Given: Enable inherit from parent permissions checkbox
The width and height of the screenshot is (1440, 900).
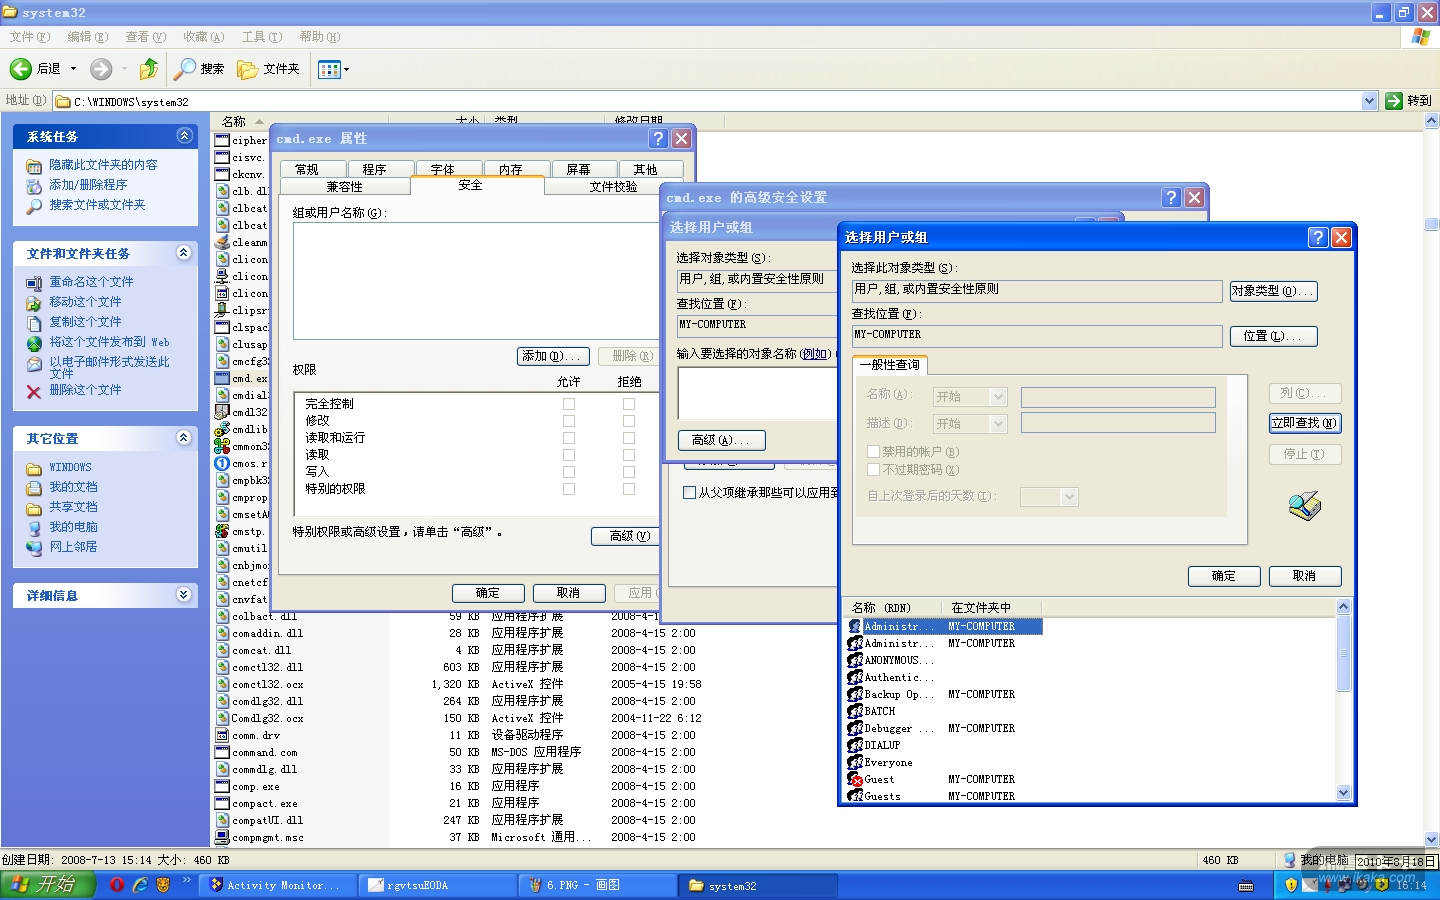Looking at the screenshot, I should pyautogui.click(x=689, y=492).
